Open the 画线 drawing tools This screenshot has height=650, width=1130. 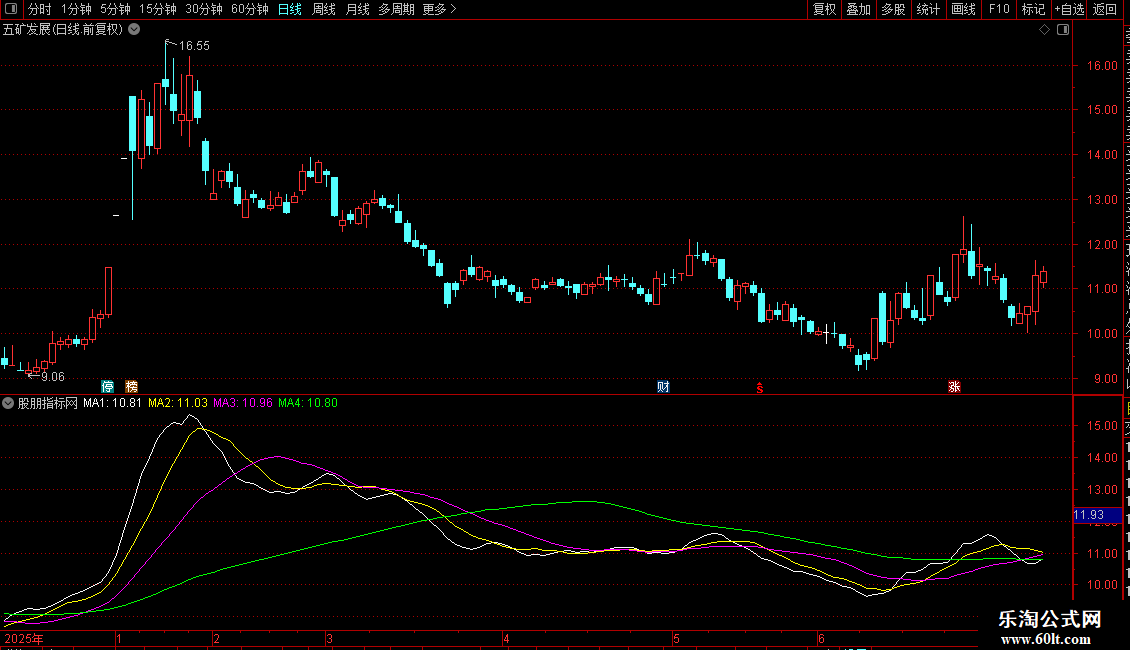963,9
